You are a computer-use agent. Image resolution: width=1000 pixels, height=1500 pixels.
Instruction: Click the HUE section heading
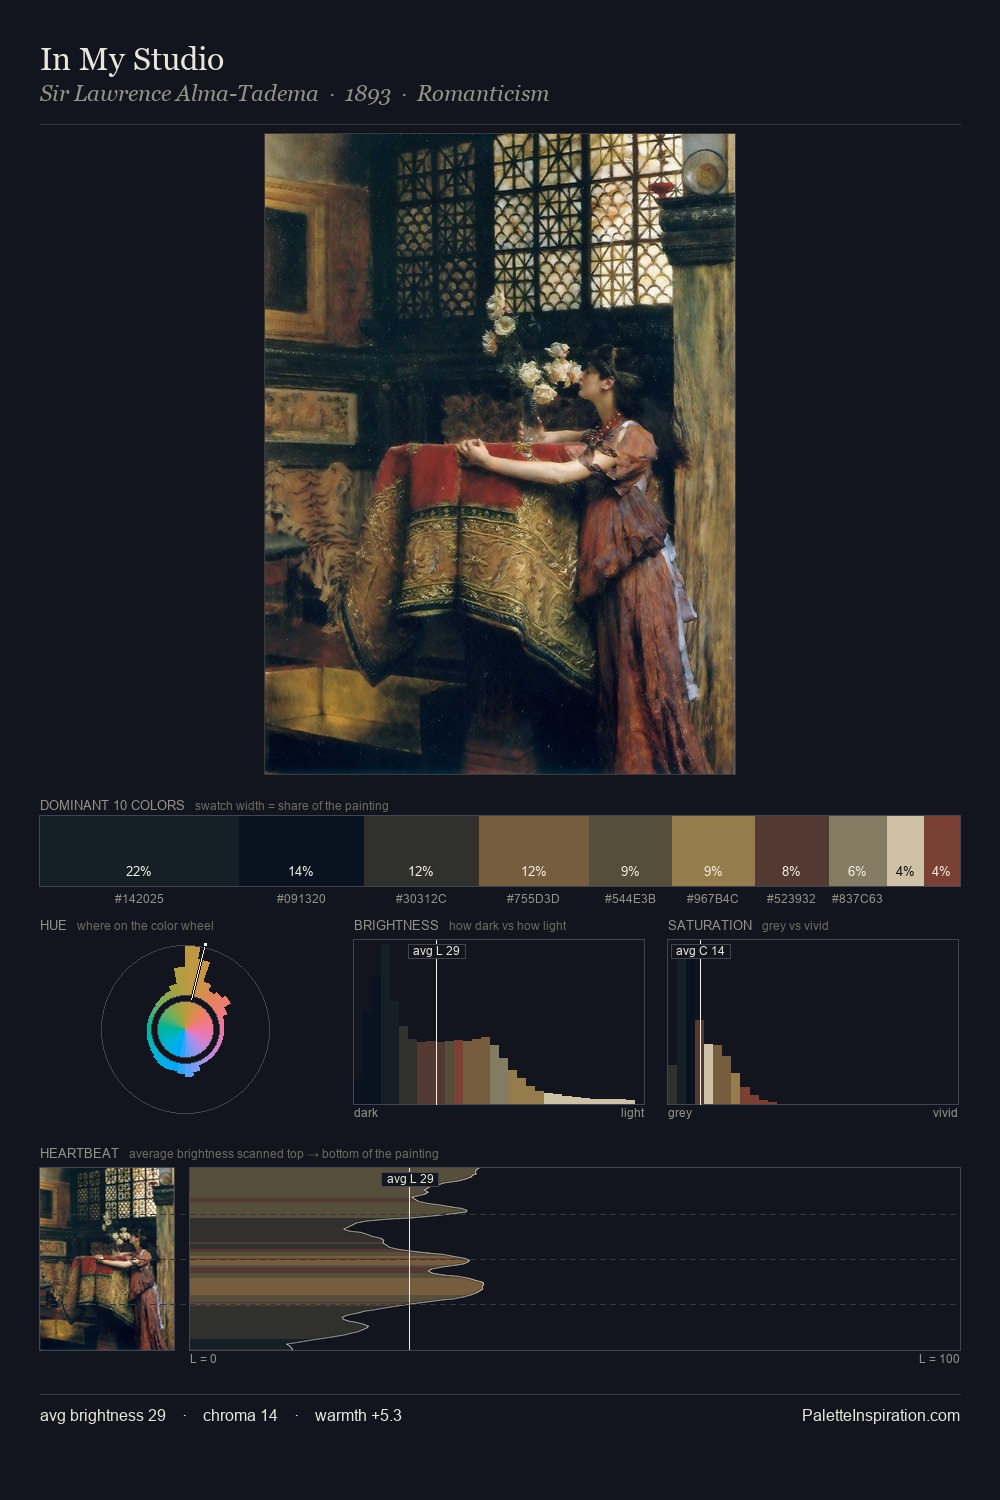coord(53,925)
